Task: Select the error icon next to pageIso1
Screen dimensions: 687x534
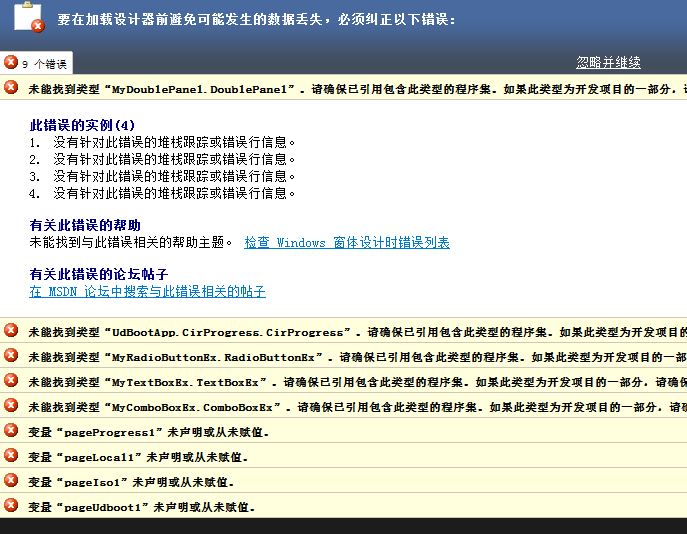Action: point(11,481)
